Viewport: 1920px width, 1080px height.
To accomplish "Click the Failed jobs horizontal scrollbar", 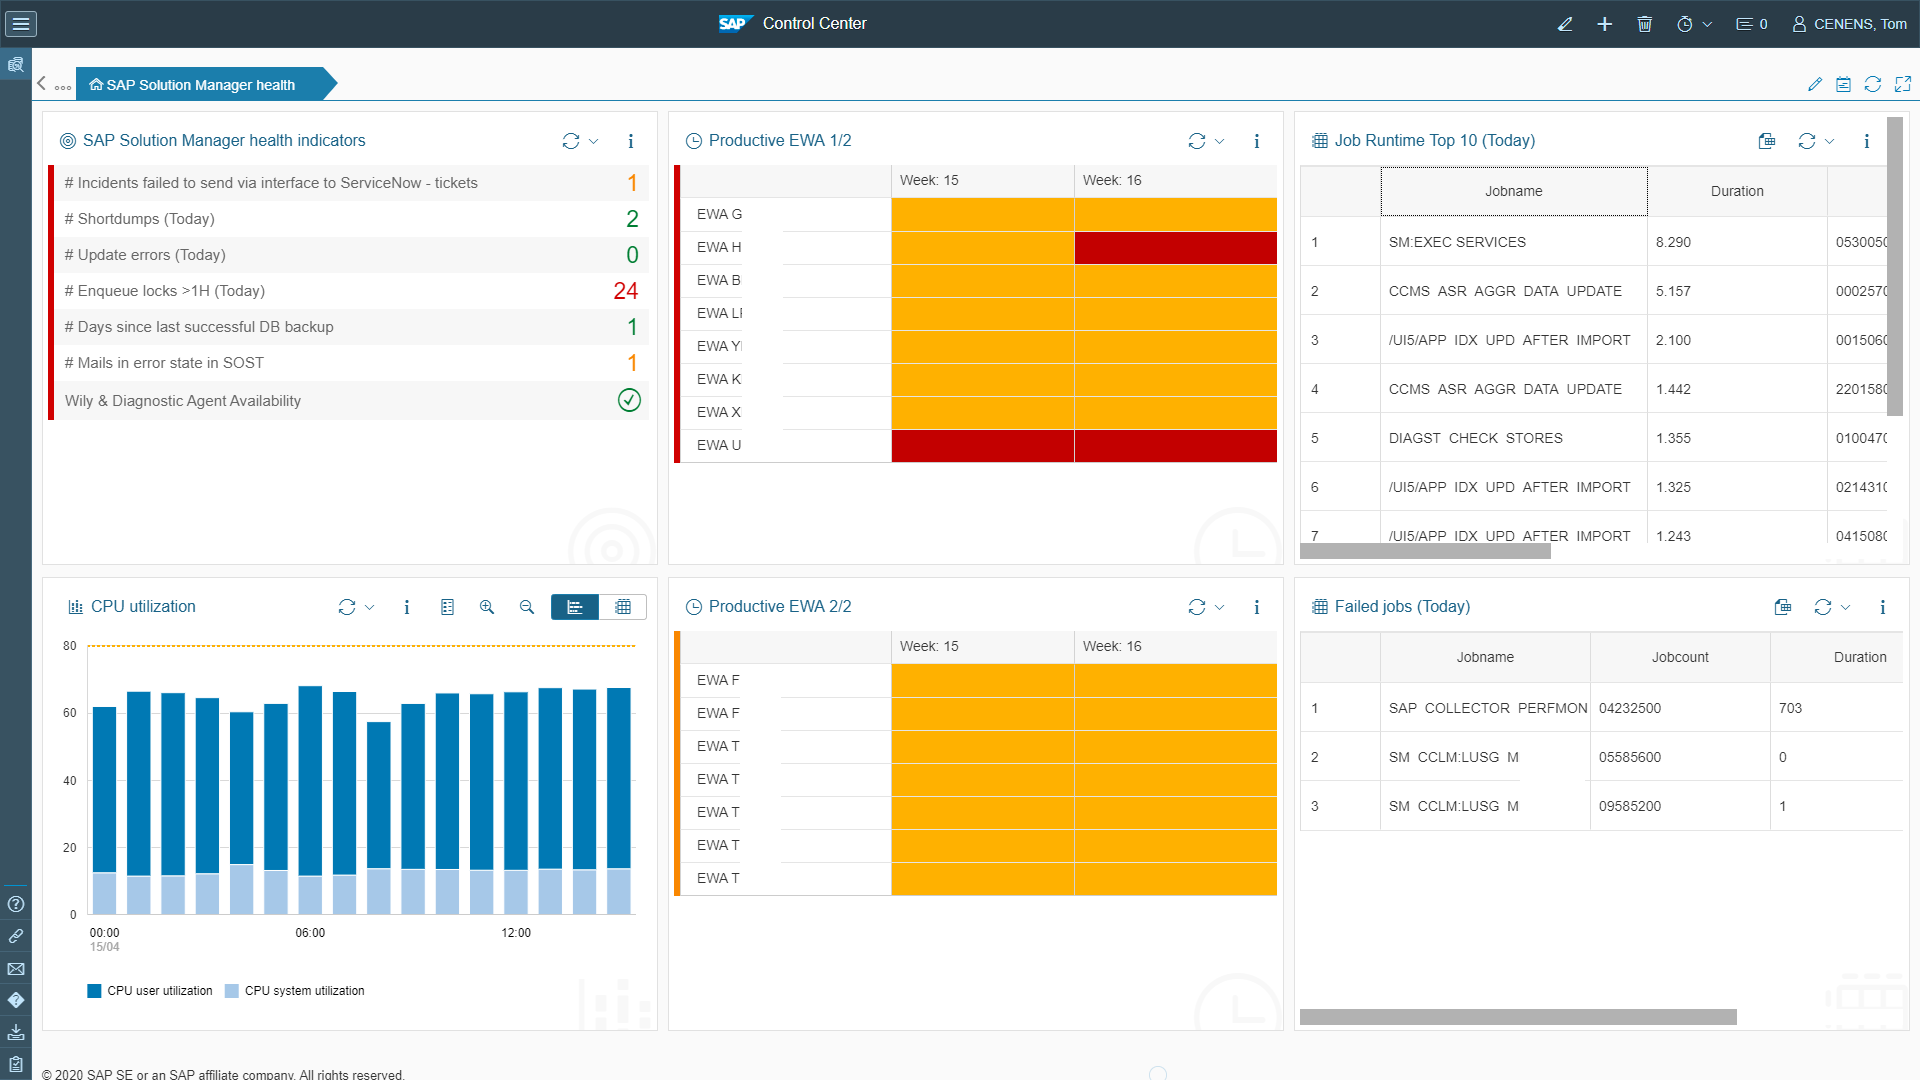I will pos(1518,1017).
